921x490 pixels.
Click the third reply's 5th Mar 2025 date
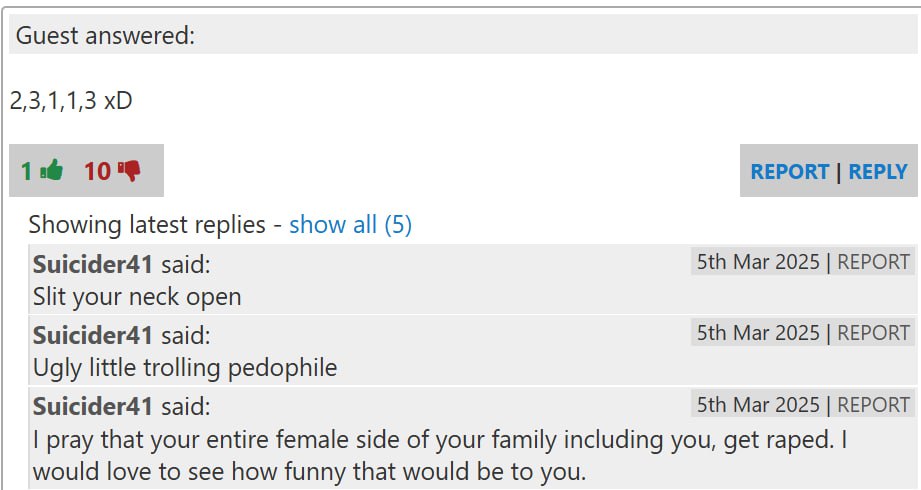pos(757,405)
